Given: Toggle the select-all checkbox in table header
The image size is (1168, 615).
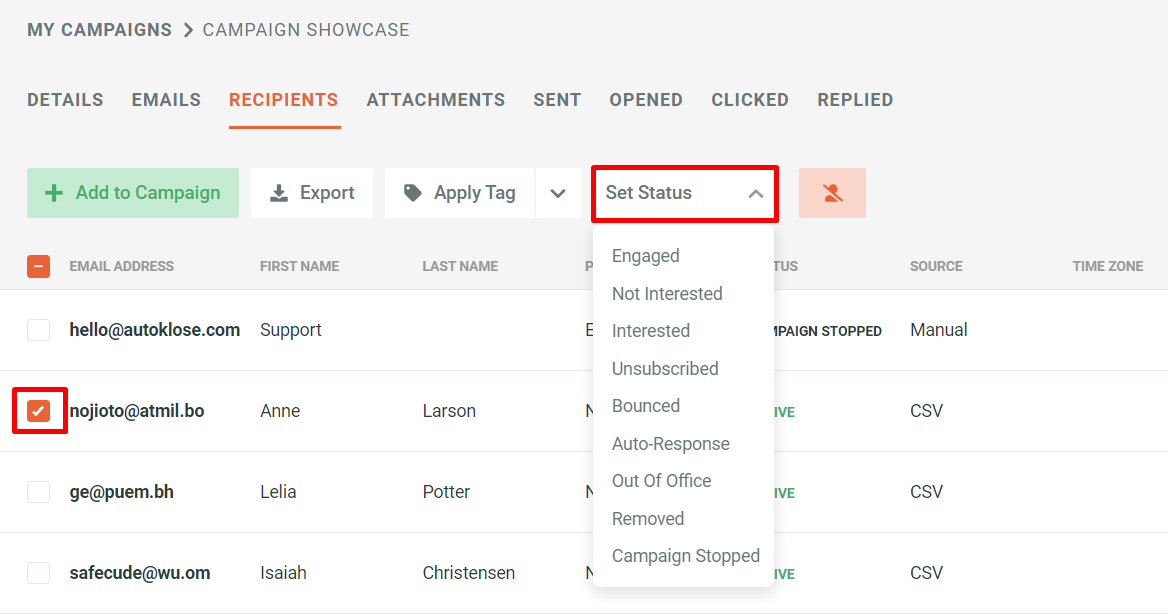Looking at the screenshot, I should (39, 267).
